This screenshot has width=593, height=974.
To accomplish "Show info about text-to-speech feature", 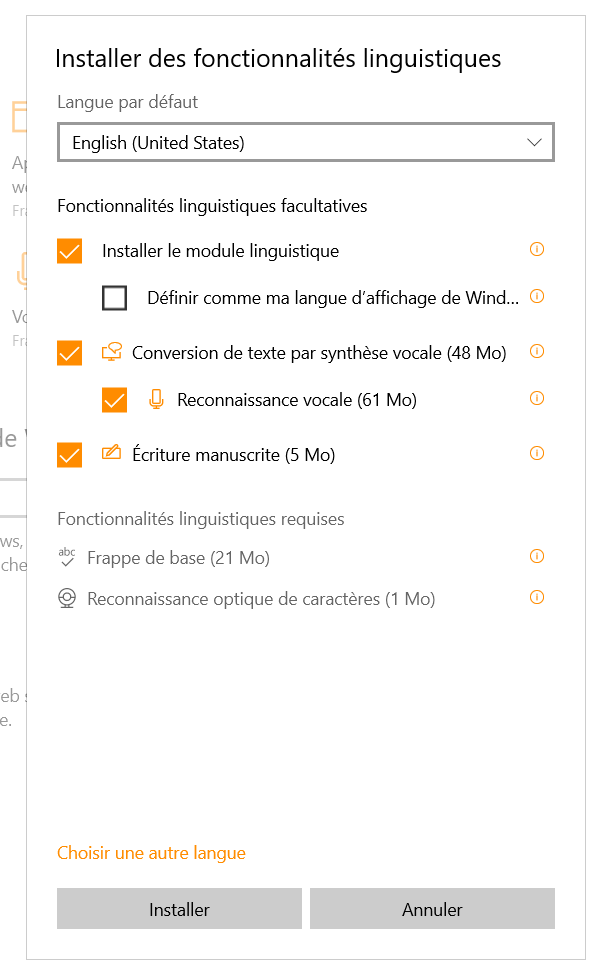I will click(537, 352).
